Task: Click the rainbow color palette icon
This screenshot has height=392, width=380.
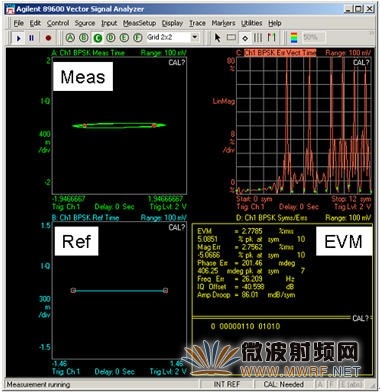Action: click(294, 38)
